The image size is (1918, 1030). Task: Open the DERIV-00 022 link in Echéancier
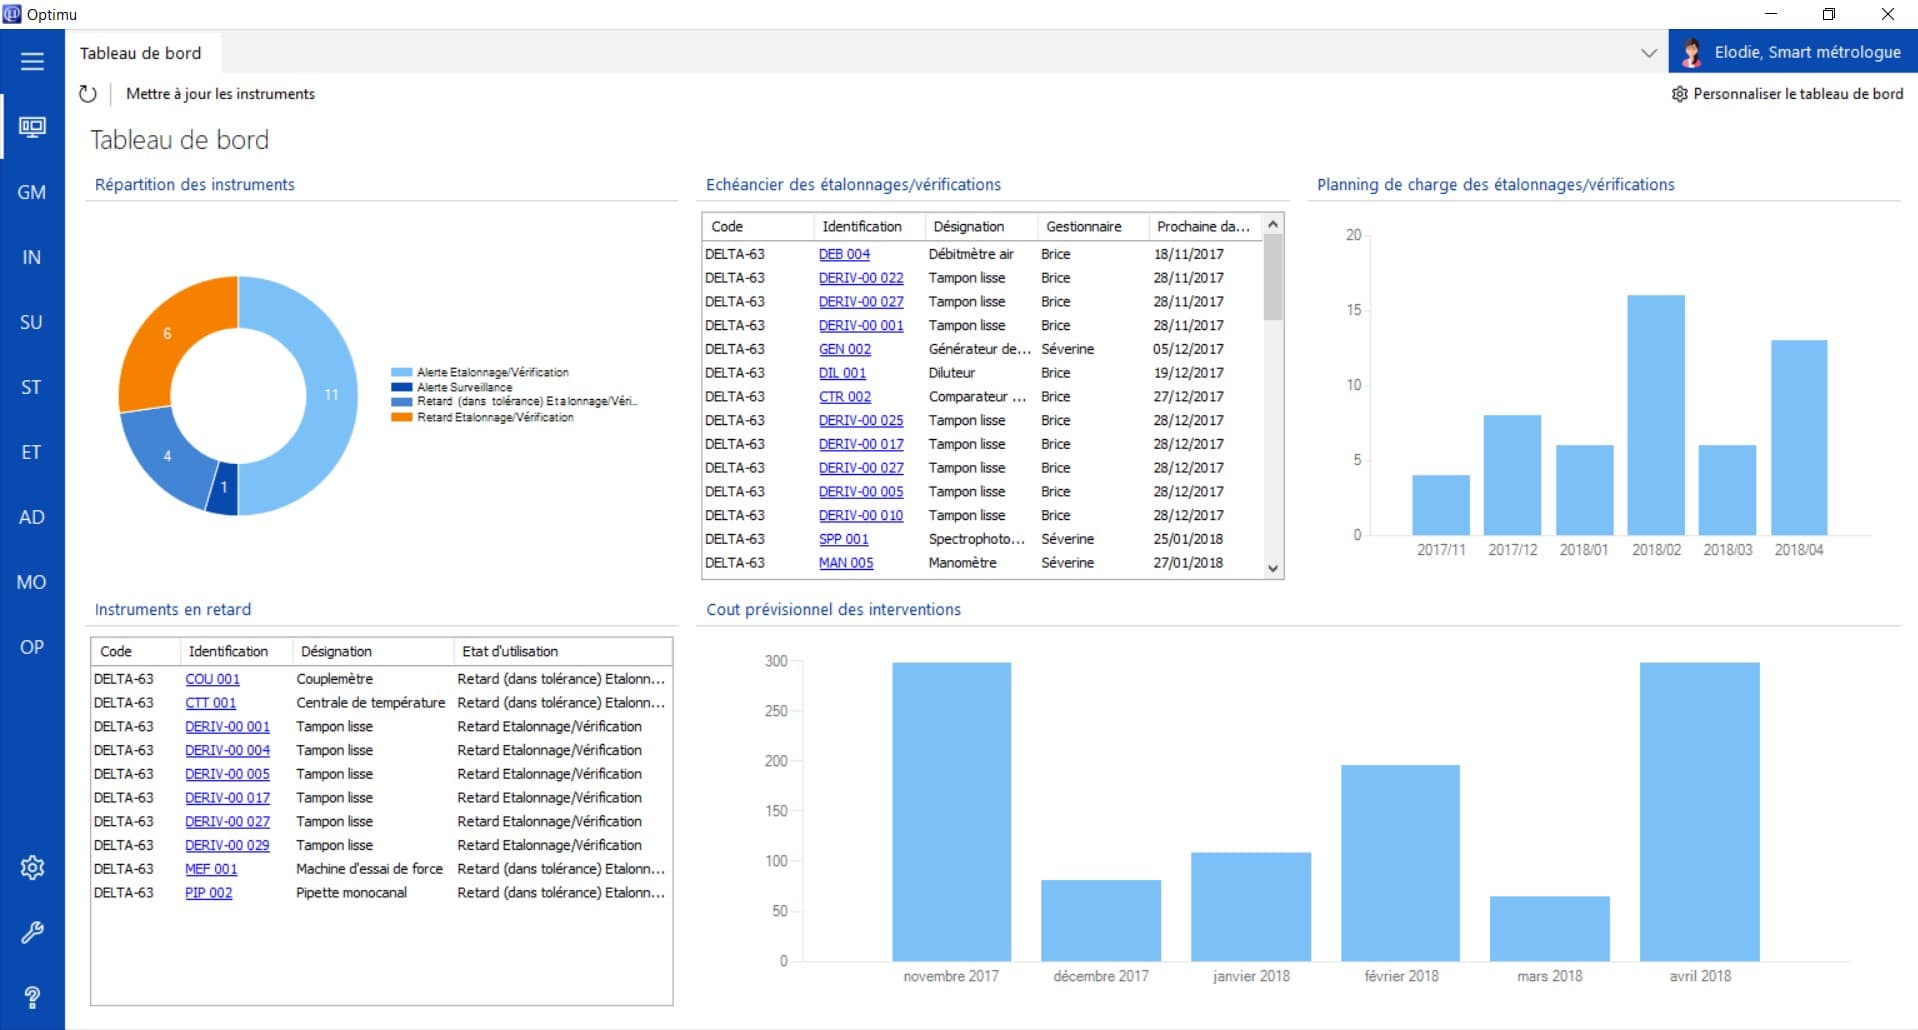click(861, 278)
